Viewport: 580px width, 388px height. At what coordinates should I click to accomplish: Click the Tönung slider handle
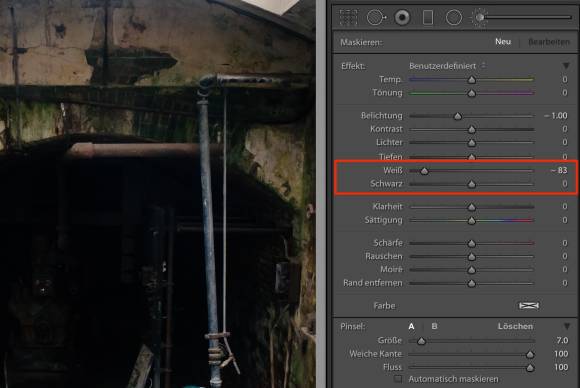(x=472, y=93)
